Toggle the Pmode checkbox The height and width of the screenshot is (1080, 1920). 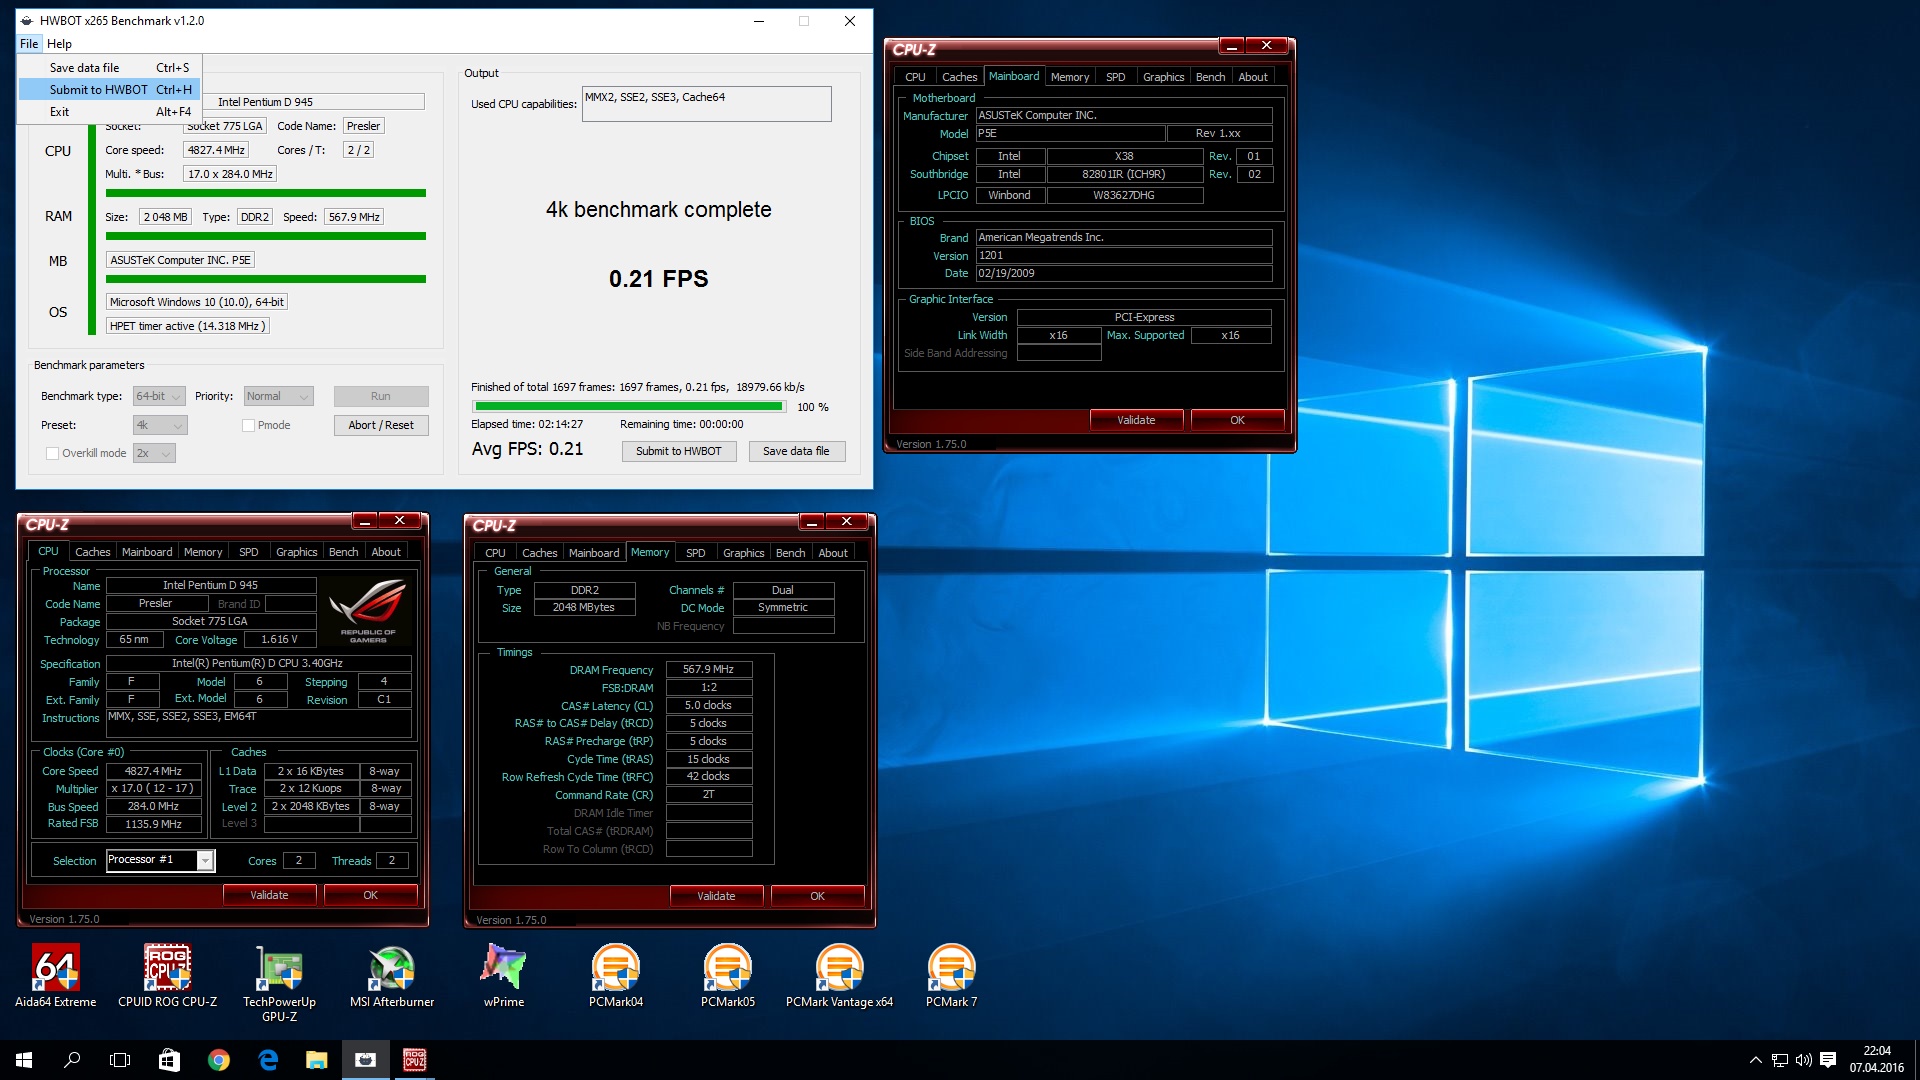click(x=248, y=425)
